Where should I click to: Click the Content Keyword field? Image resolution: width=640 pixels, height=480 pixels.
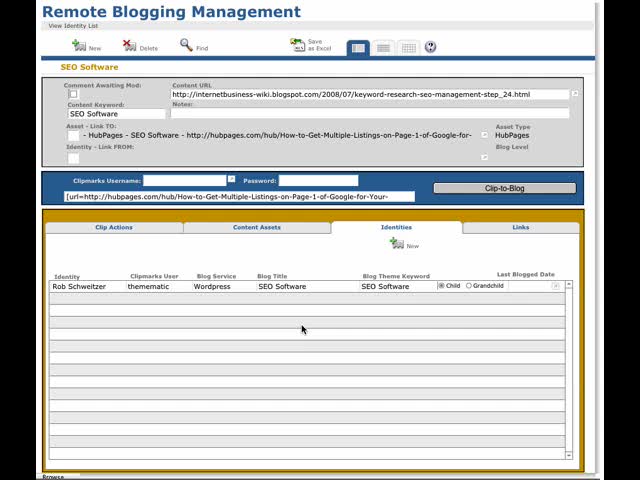point(116,114)
